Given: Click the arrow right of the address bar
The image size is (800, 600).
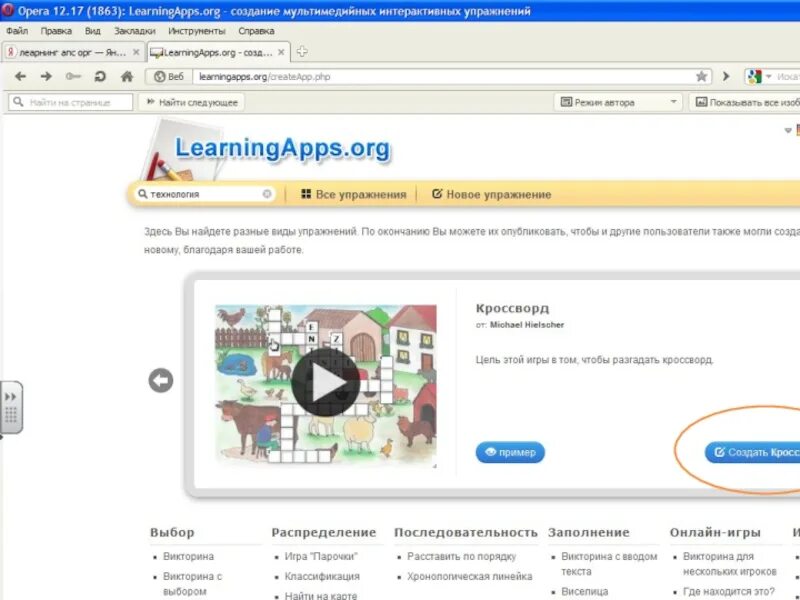Looking at the screenshot, I should [x=726, y=77].
